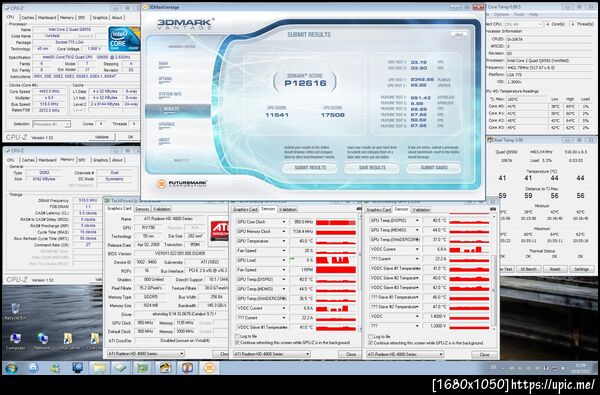Click the ATI Radeon logo in GPU-Z

tap(220, 231)
